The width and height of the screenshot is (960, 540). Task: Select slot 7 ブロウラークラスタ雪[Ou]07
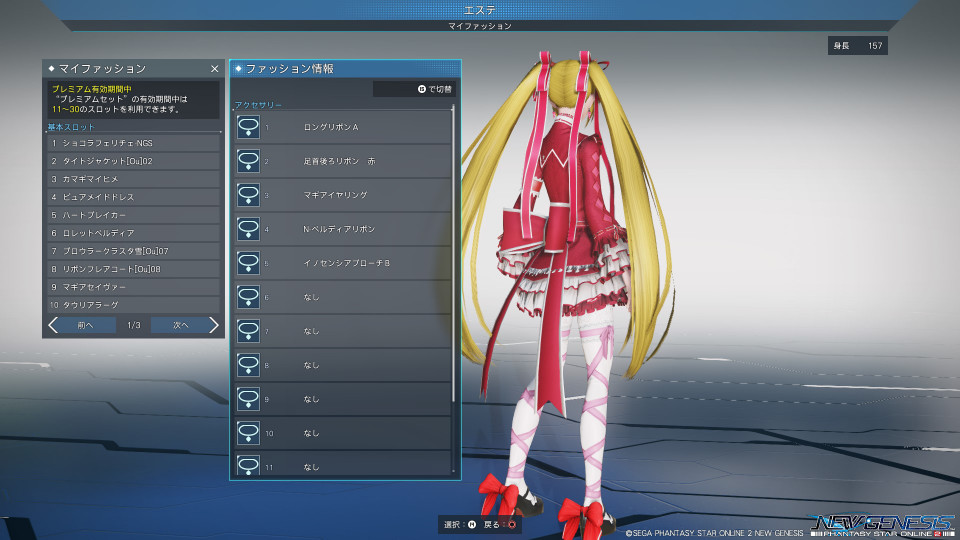click(133, 251)
